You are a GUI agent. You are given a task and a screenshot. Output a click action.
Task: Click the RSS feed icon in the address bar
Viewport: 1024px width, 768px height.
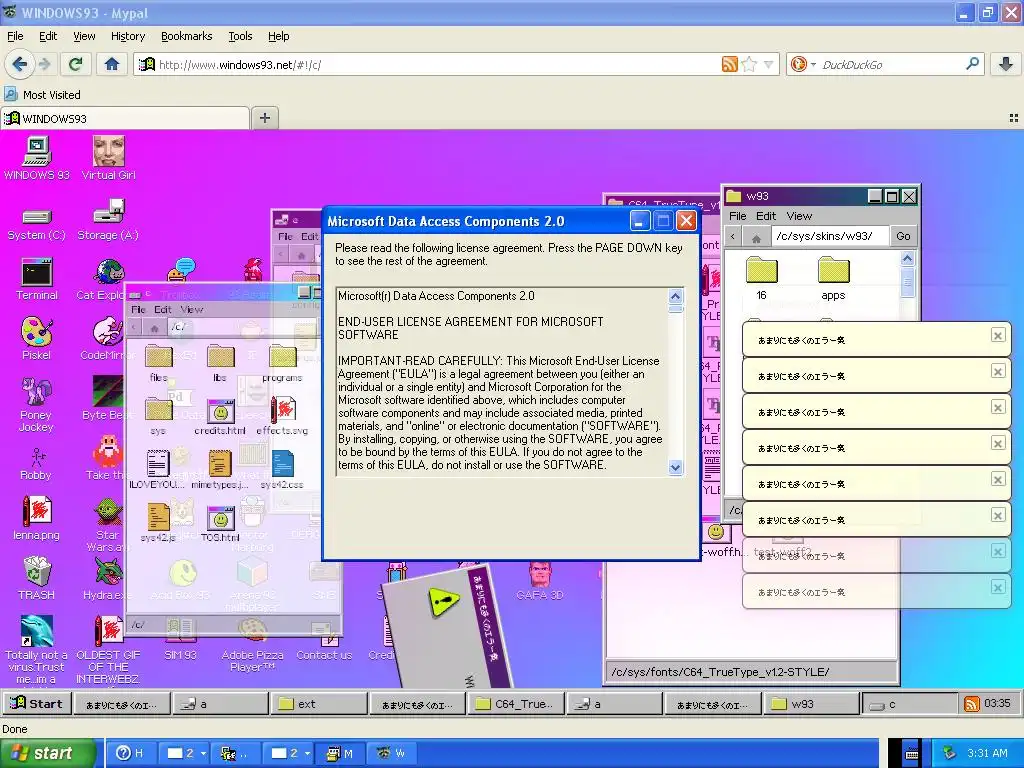point(729,64)
